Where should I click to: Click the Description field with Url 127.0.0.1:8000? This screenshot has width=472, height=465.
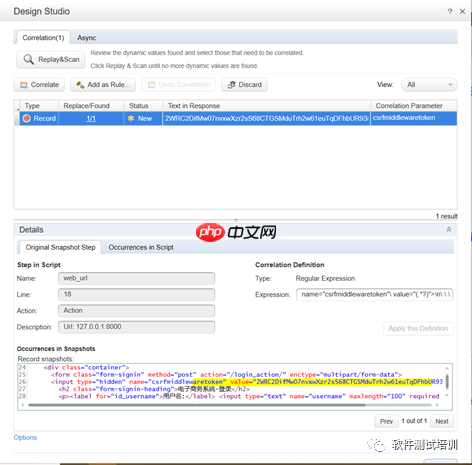point(136,327)
